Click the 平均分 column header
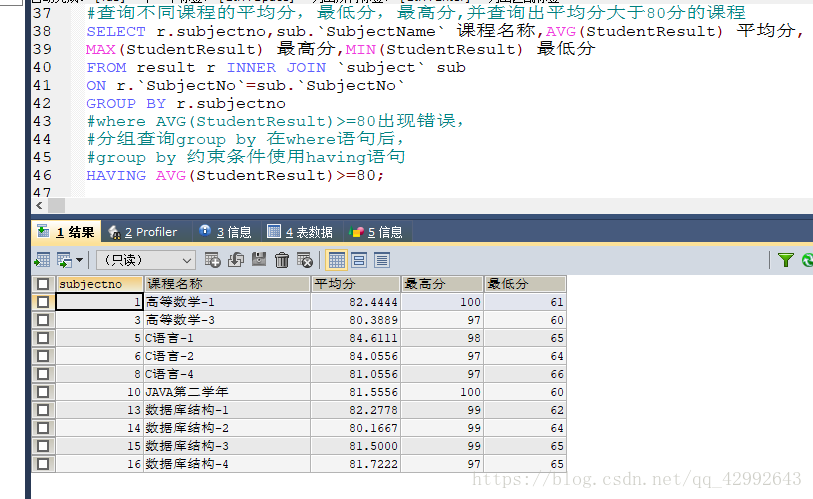The image size is (813, 499). [356, 284]
